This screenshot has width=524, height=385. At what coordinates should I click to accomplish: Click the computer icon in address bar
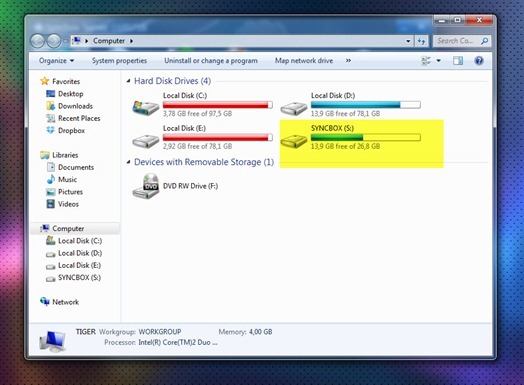coord(77,41)
